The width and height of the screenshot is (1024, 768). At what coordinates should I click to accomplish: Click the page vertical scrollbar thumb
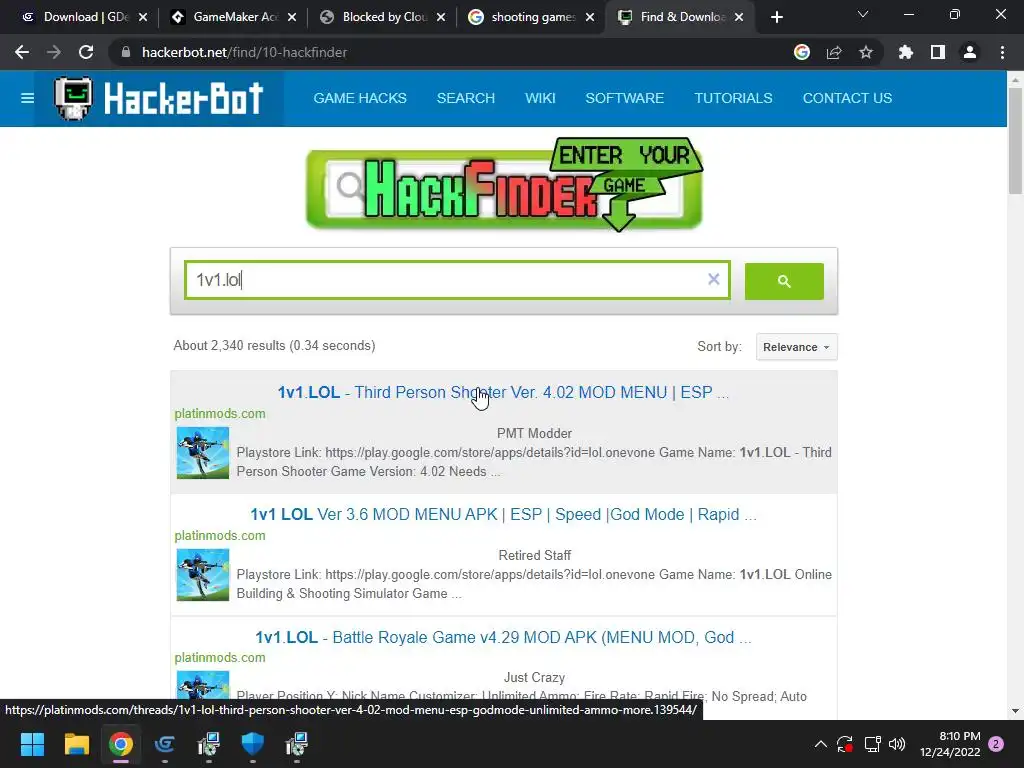click(1015, 140)
